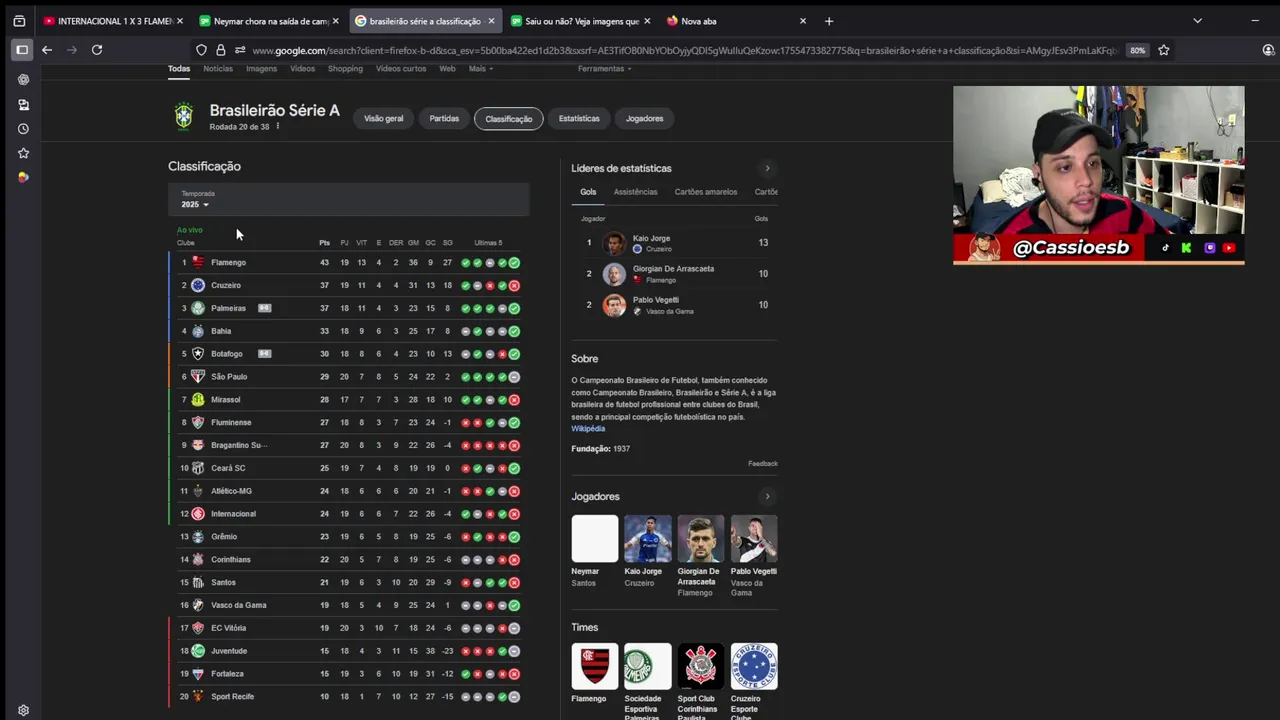This screenshot has width=1280, height=720.
Task: Open the Sport Club Corinthians Paulista team card
Action: [701, 681]
